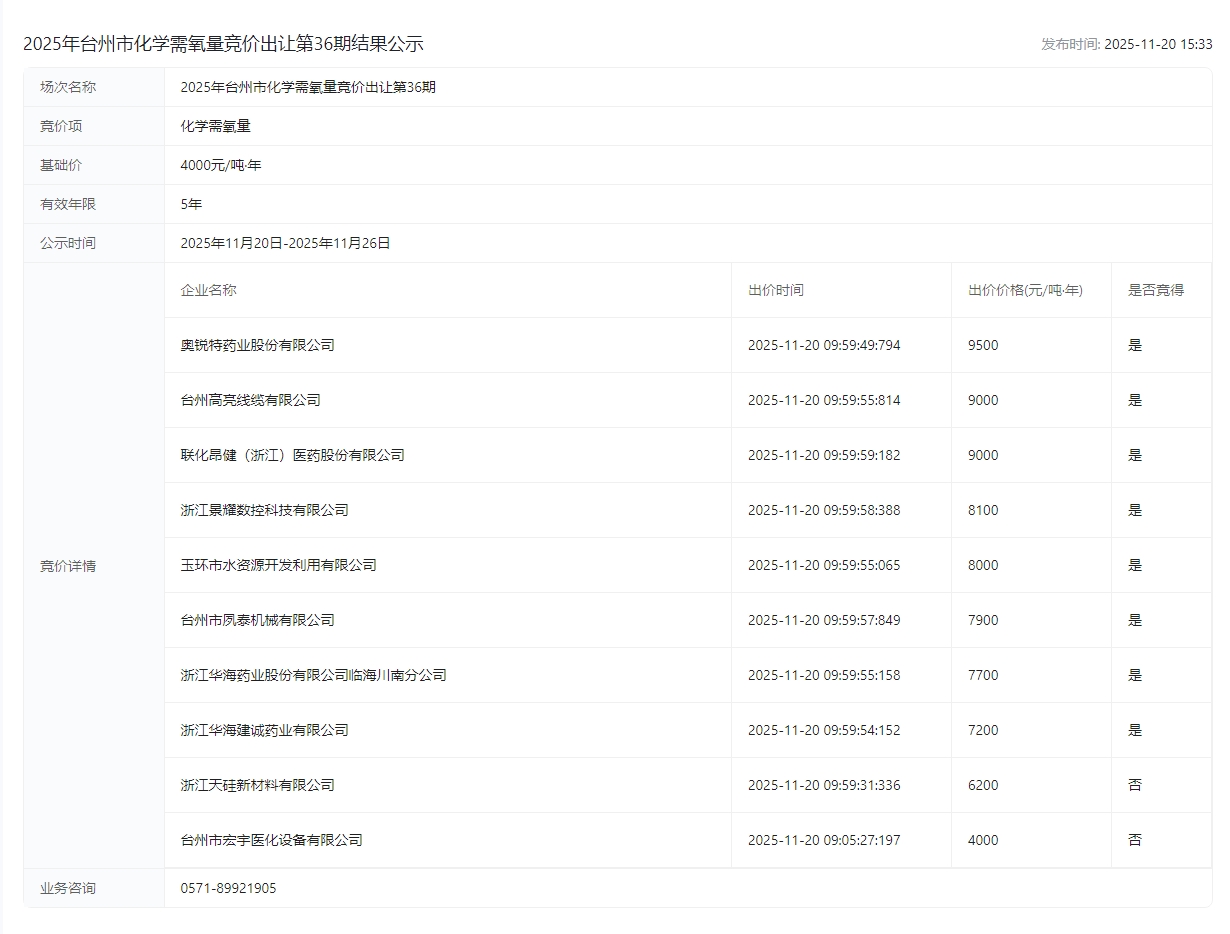The height and width of the screenshot is (934, 1230).
Task: Click the bid price 9500 cell
Action: point(983,345)
